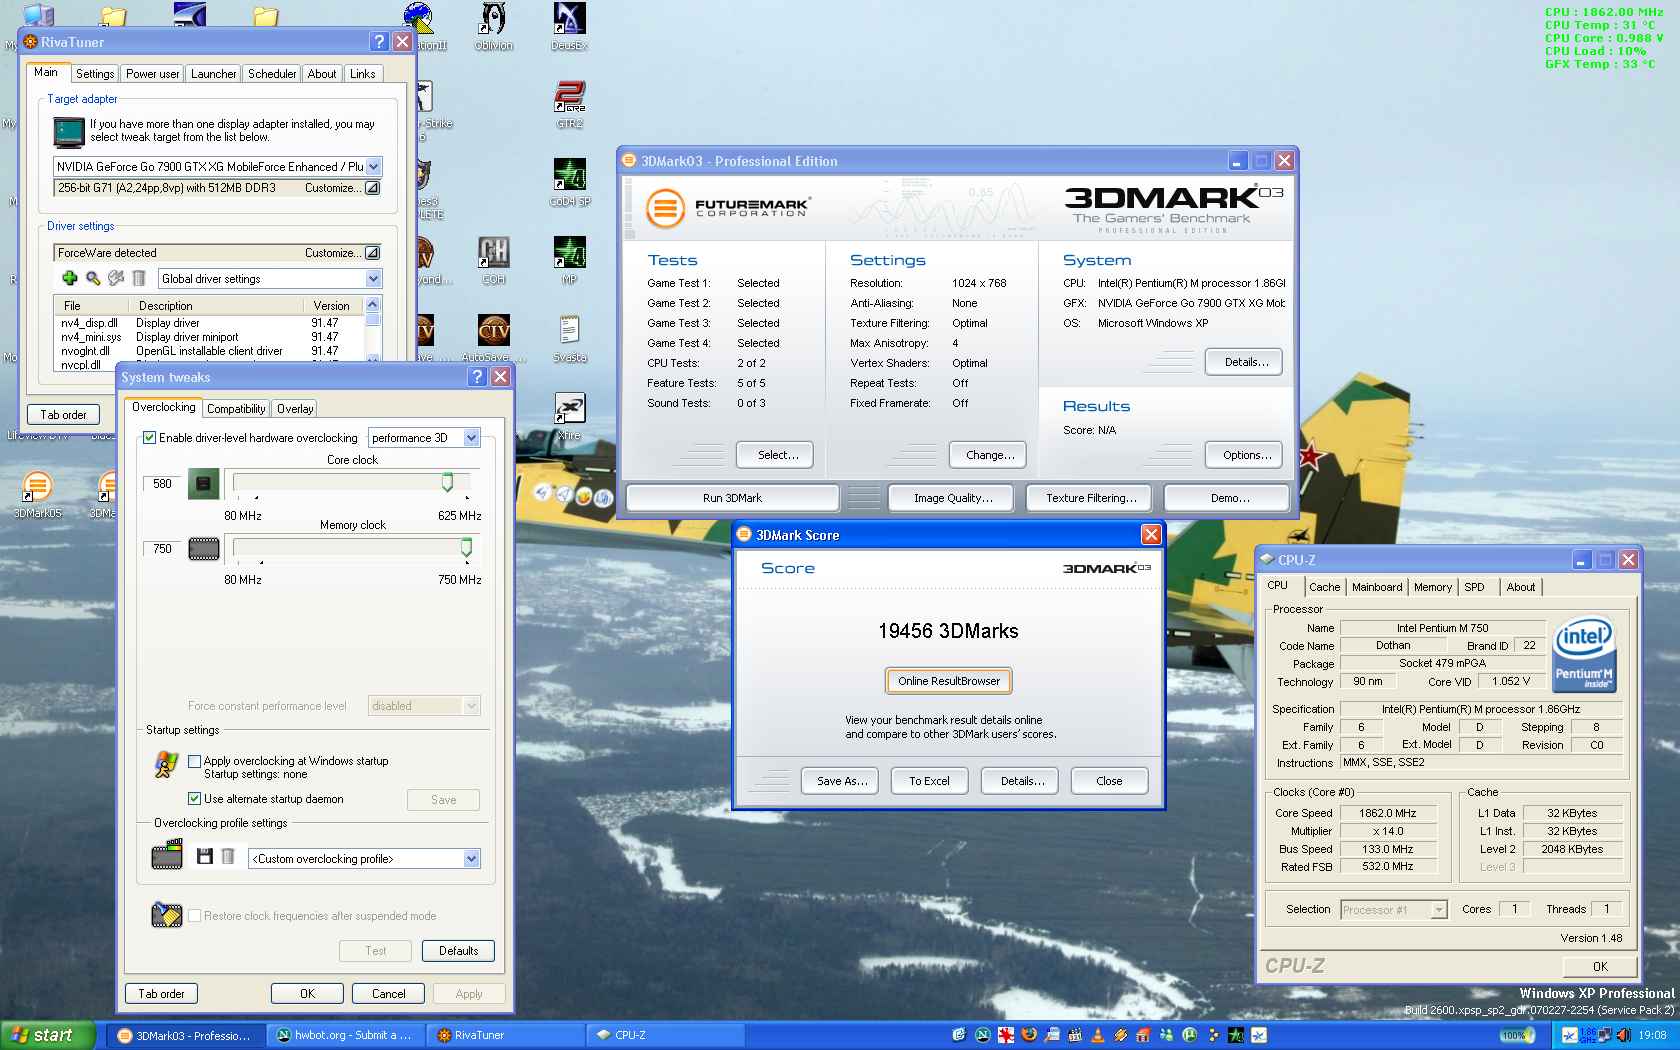
Task: Click OK in the CPU-Z window
Action: tap(1600, 966)
